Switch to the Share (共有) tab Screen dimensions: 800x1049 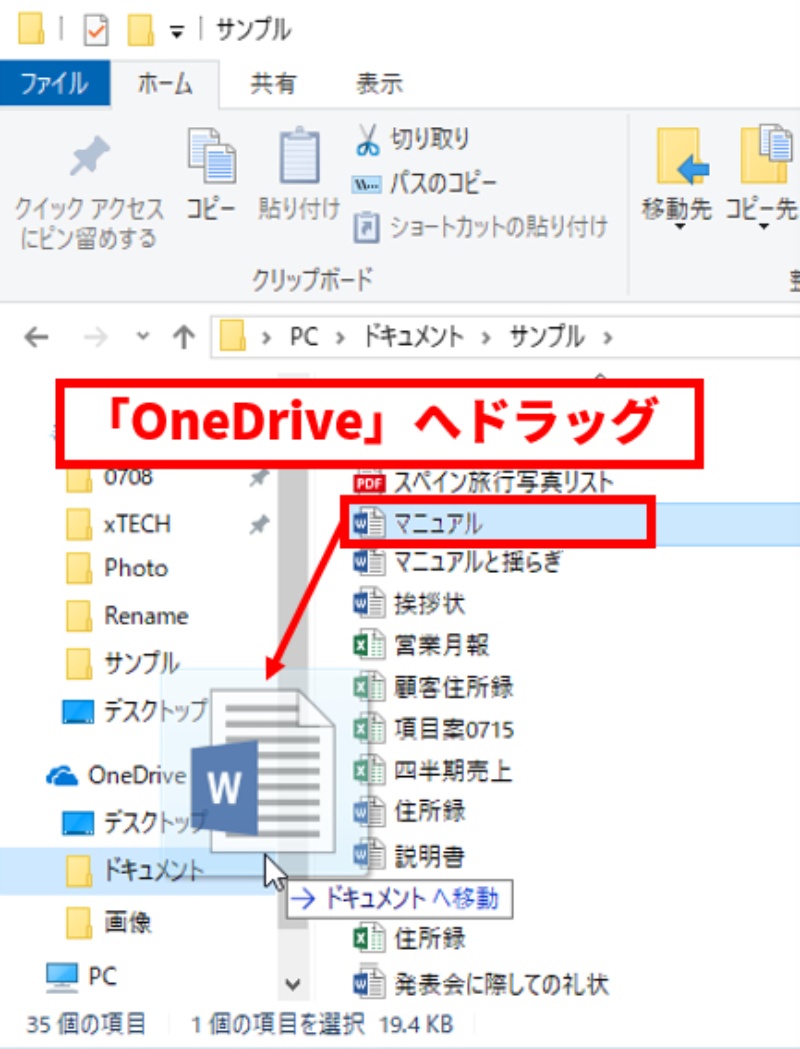(272, 84)
